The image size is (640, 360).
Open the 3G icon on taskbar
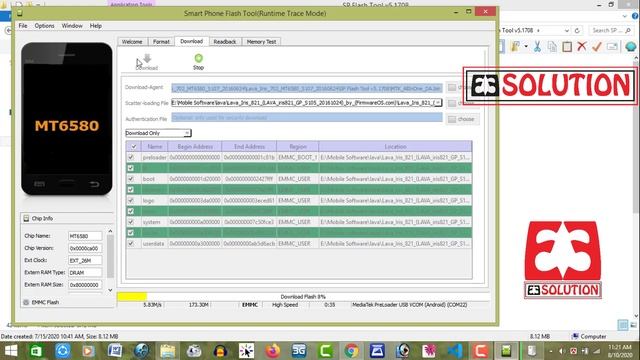coord(299,351)
